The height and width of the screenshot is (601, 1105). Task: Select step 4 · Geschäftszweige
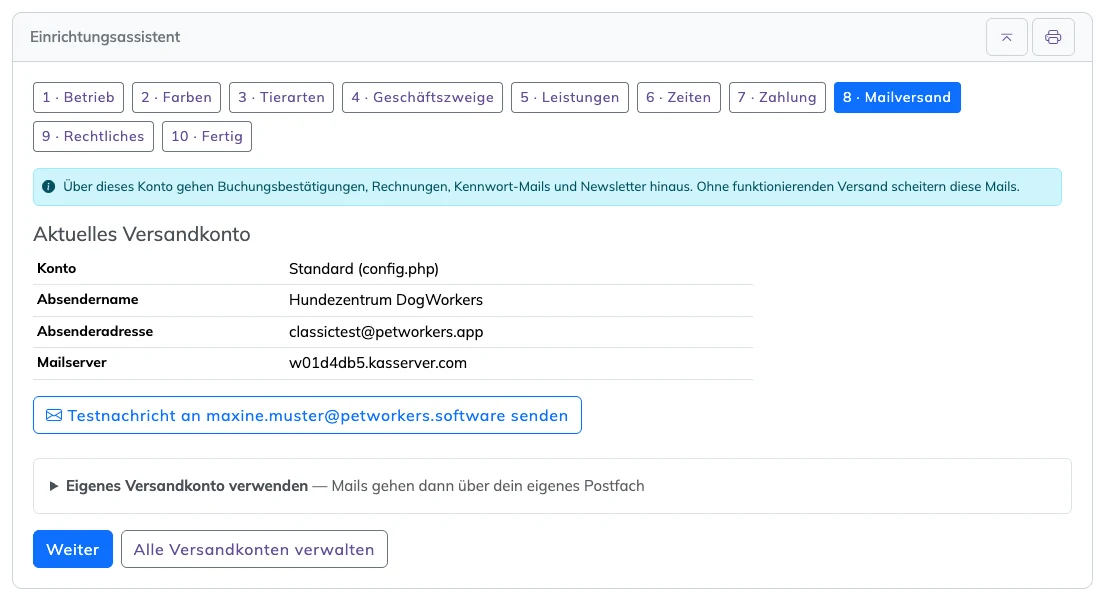coord(422,97)
